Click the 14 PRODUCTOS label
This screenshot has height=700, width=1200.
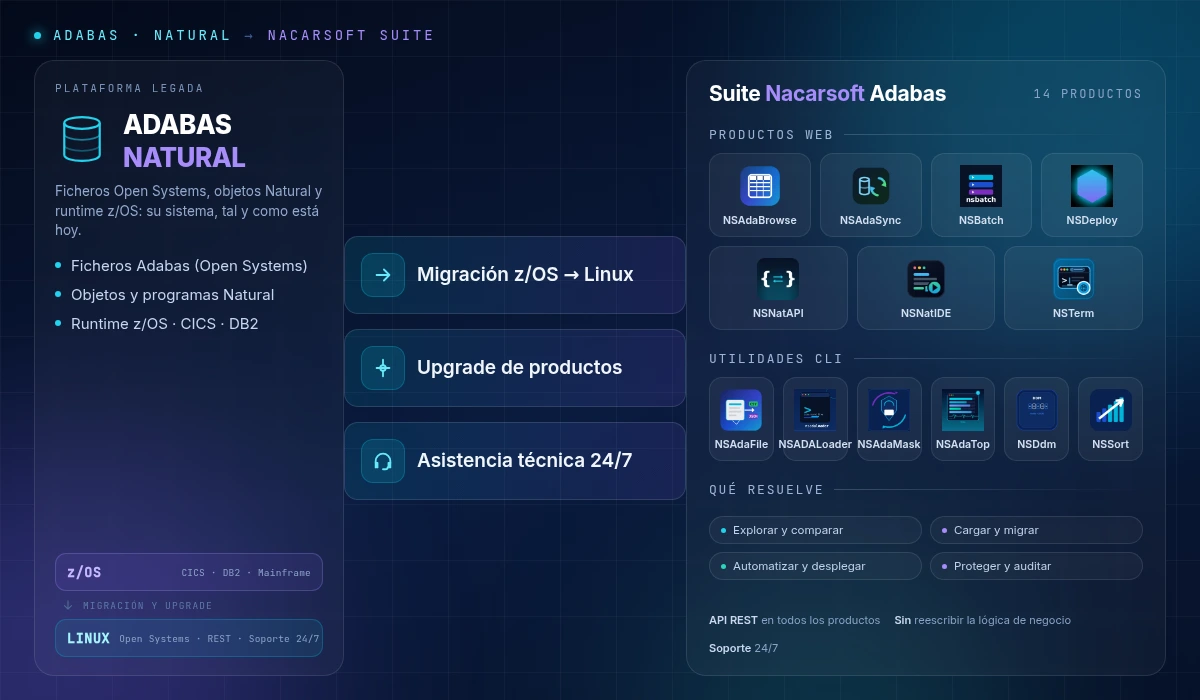point(1087,94)
